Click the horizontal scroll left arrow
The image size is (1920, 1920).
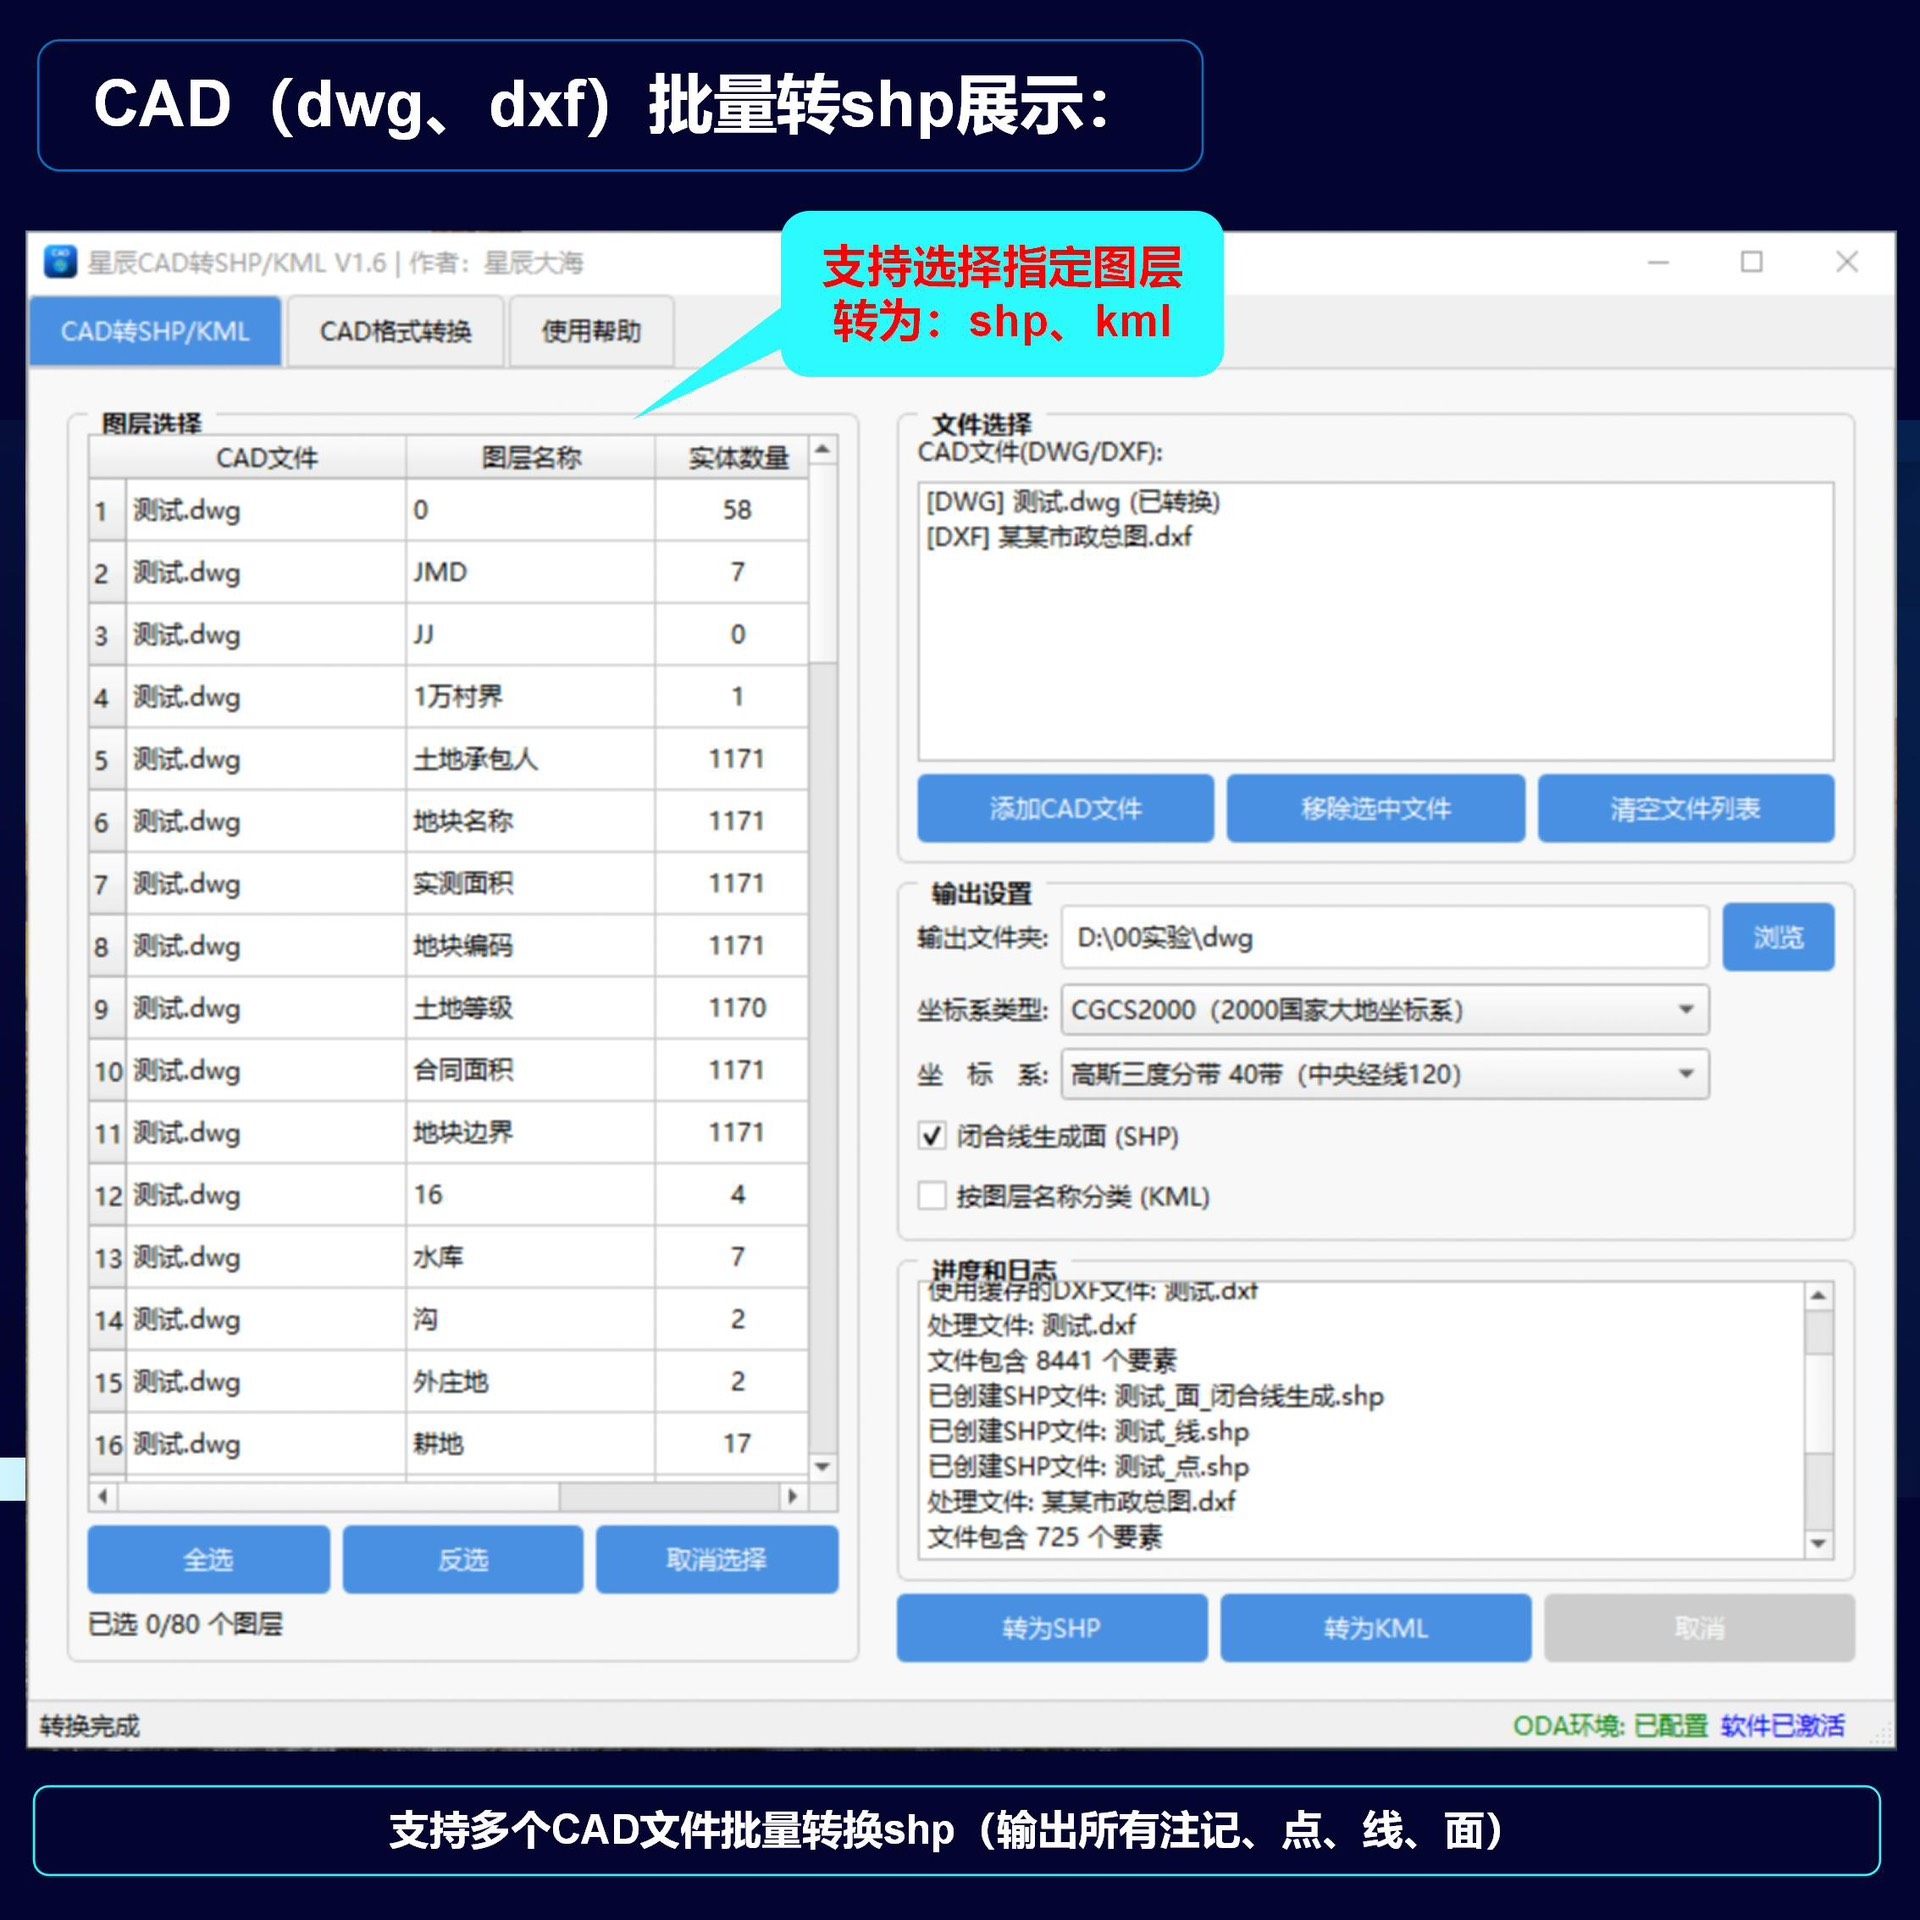[x=103, y=1496]
